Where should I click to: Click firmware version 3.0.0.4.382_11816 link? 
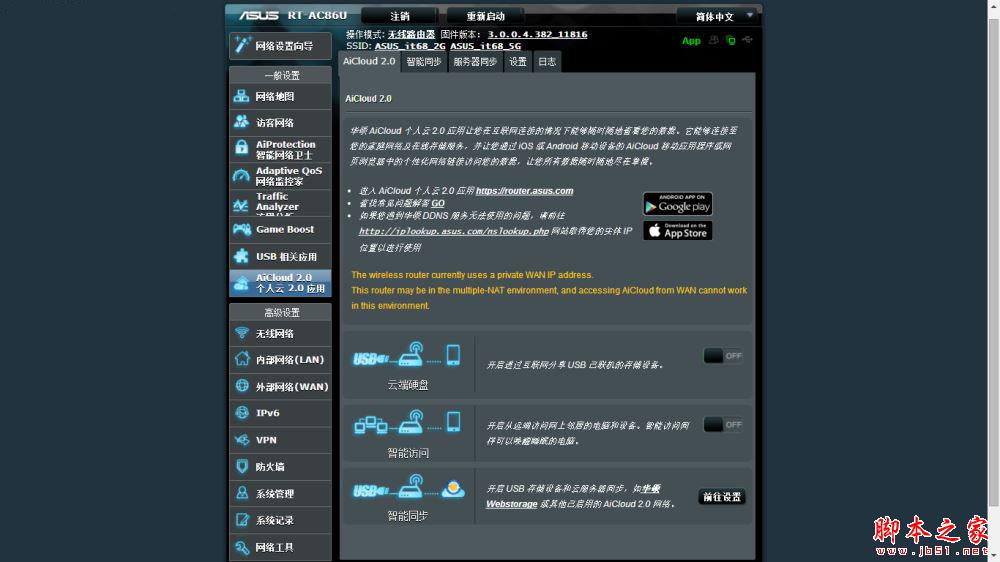click(x=538, y=34)
